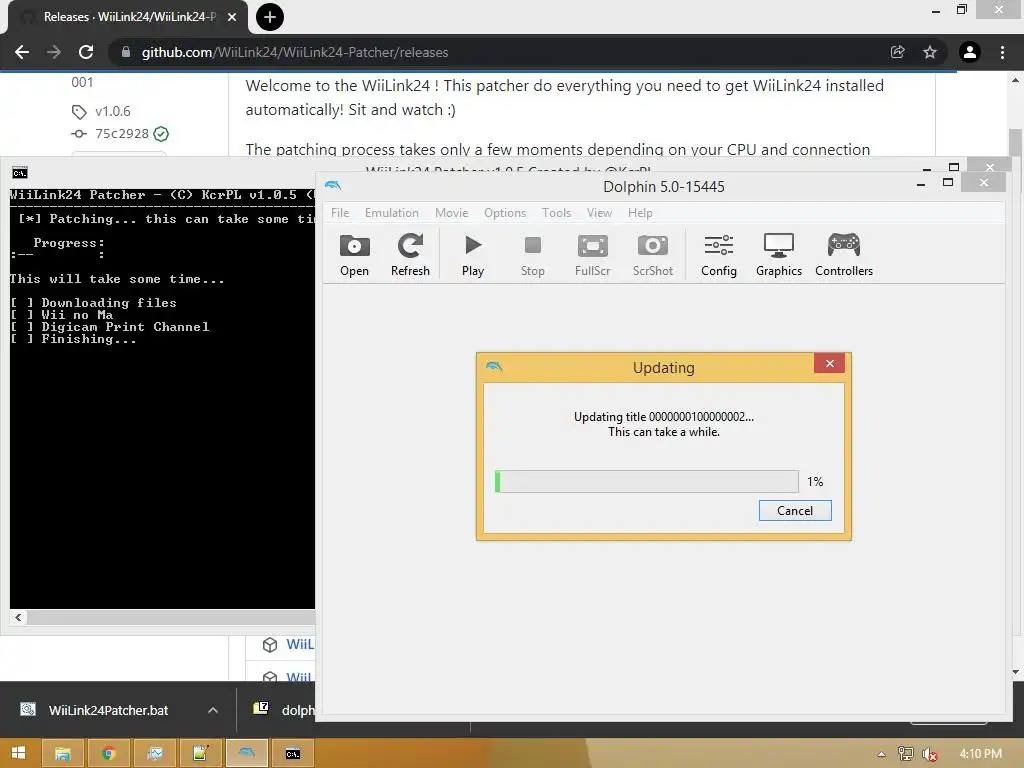Open File Explorer from taskbar

coord(63,753)
